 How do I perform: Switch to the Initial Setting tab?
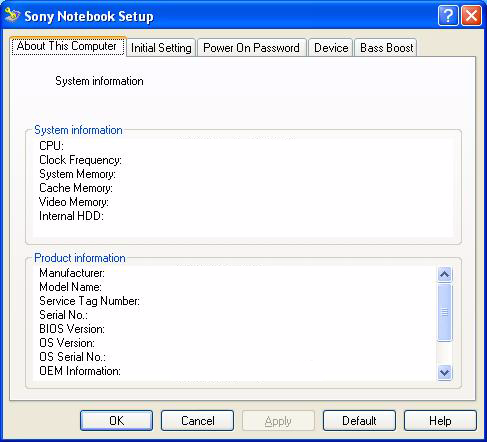pos(161,48)
